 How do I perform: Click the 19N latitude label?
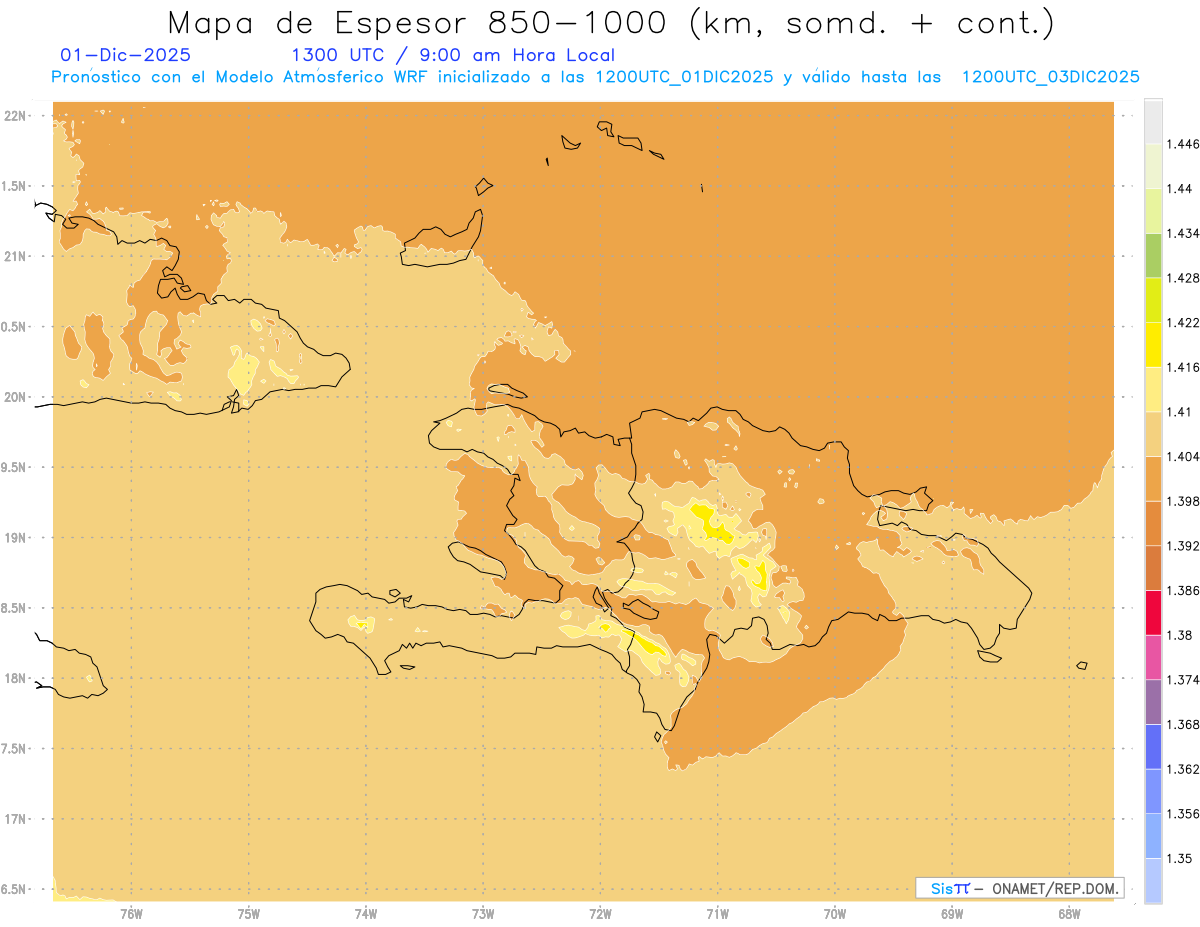pos(17,538)
